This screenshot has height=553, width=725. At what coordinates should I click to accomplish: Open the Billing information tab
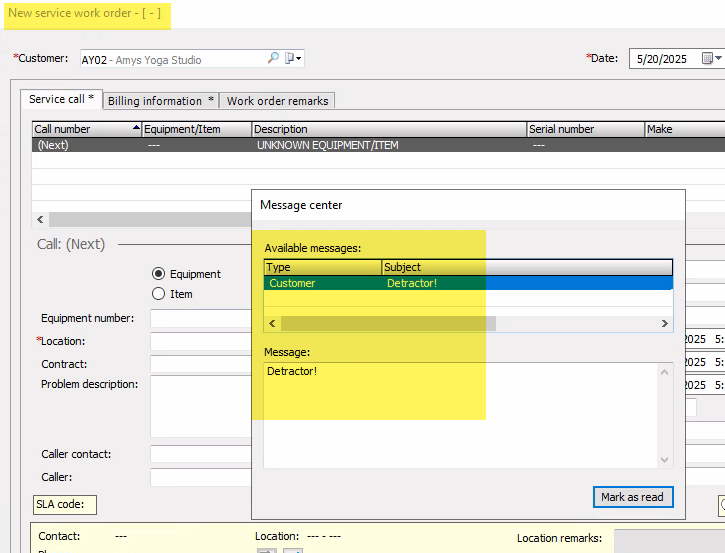coord(160,101)
